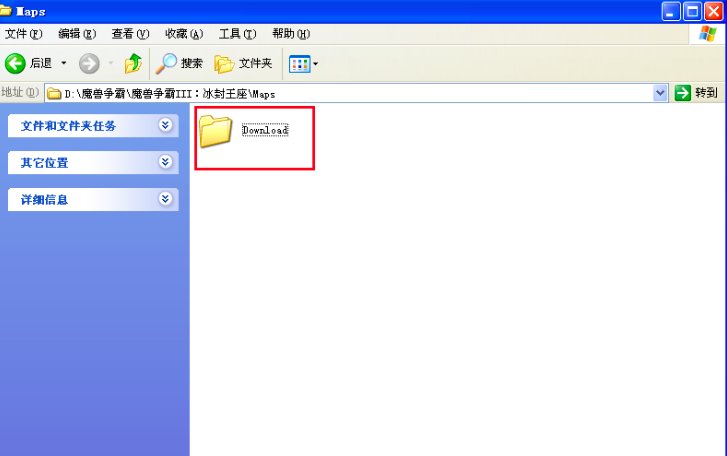Image resolution: width=727 pixels, height=456 pixels.
Task: Open the 工具(T) menu
Action: (237, 34)
